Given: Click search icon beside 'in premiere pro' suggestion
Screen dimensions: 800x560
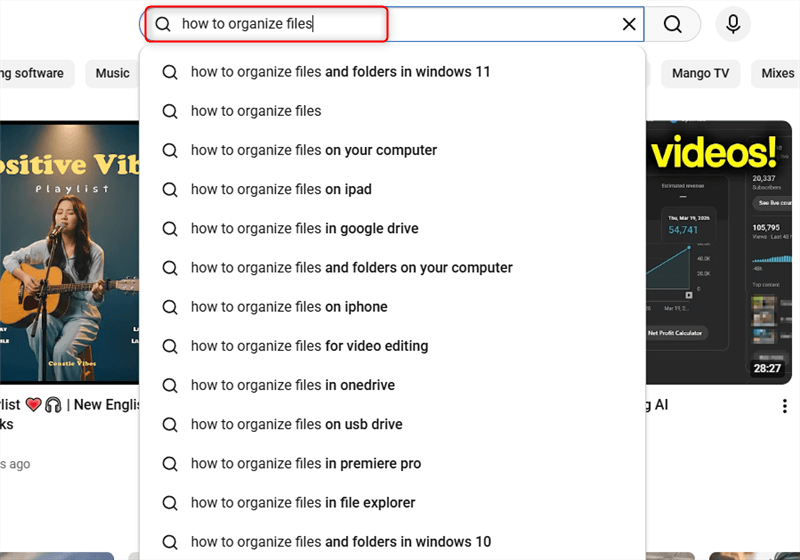Looking at the screenshot, I should click(x=170, y=464).
